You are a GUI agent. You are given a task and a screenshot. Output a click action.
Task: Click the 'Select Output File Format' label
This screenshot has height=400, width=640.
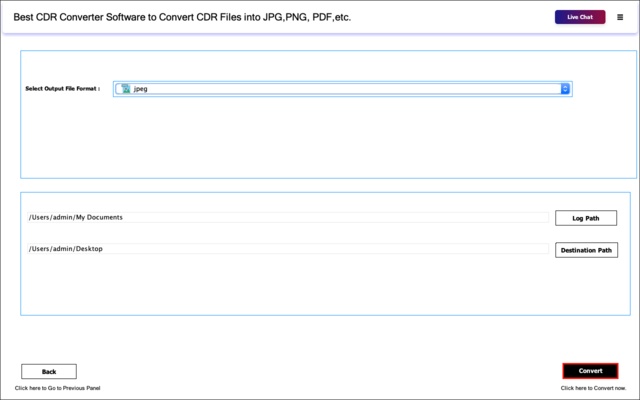62,89
